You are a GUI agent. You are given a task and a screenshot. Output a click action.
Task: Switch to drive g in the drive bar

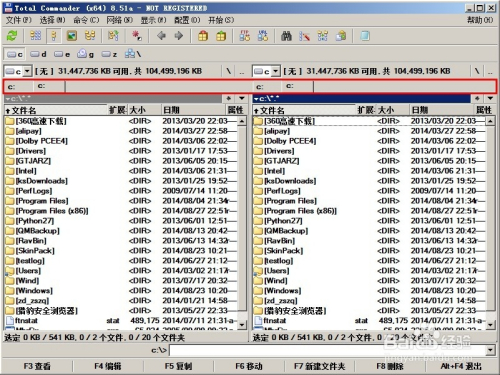pyautogui.click(x=86, y=54)
